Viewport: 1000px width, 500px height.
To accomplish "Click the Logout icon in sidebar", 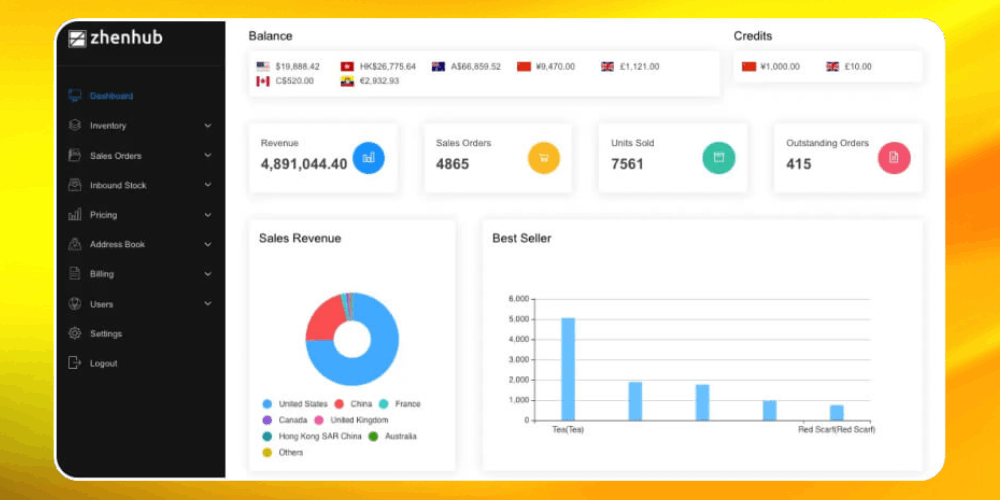I will click(x=75, y=363).
